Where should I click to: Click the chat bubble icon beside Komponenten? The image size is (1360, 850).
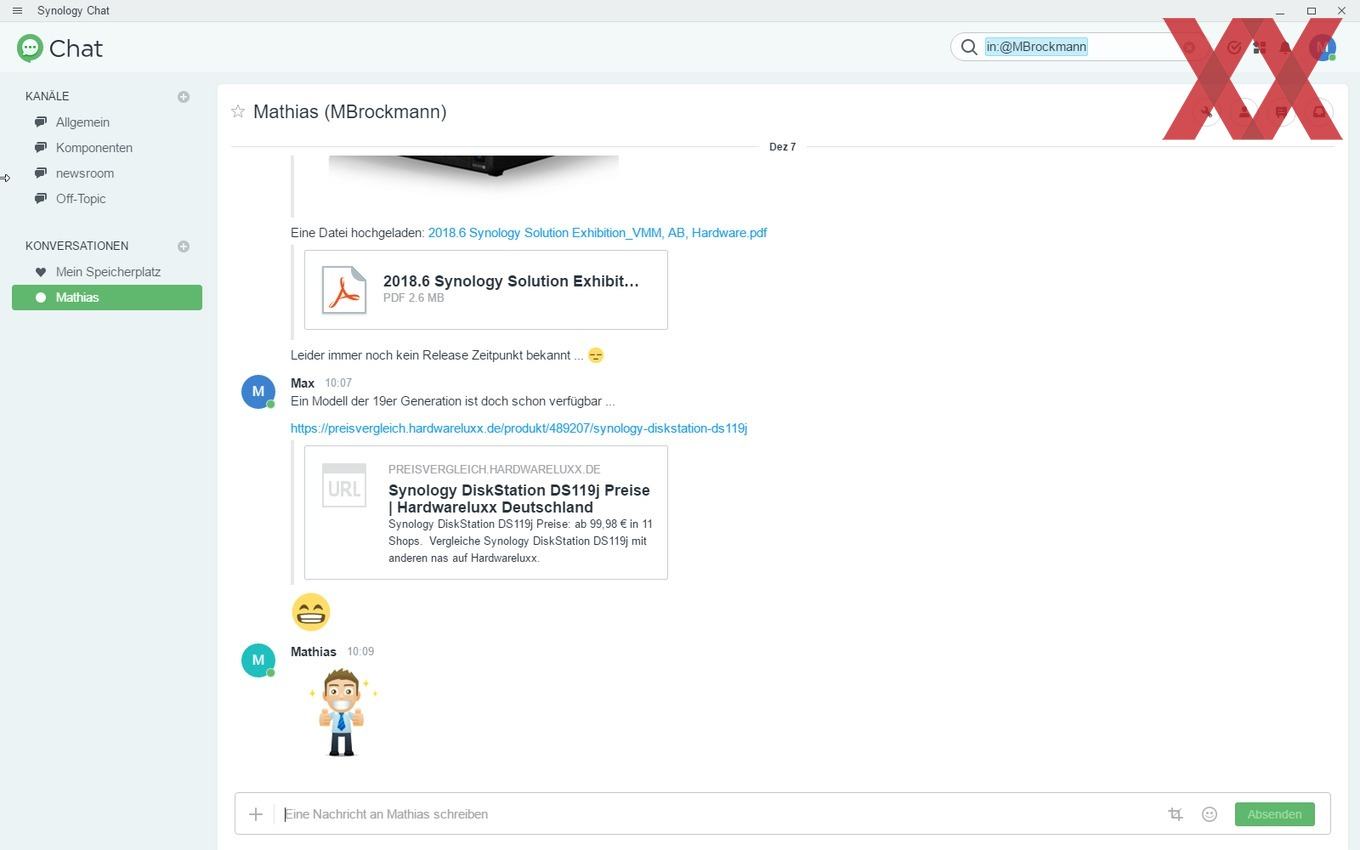click(41, 147)
